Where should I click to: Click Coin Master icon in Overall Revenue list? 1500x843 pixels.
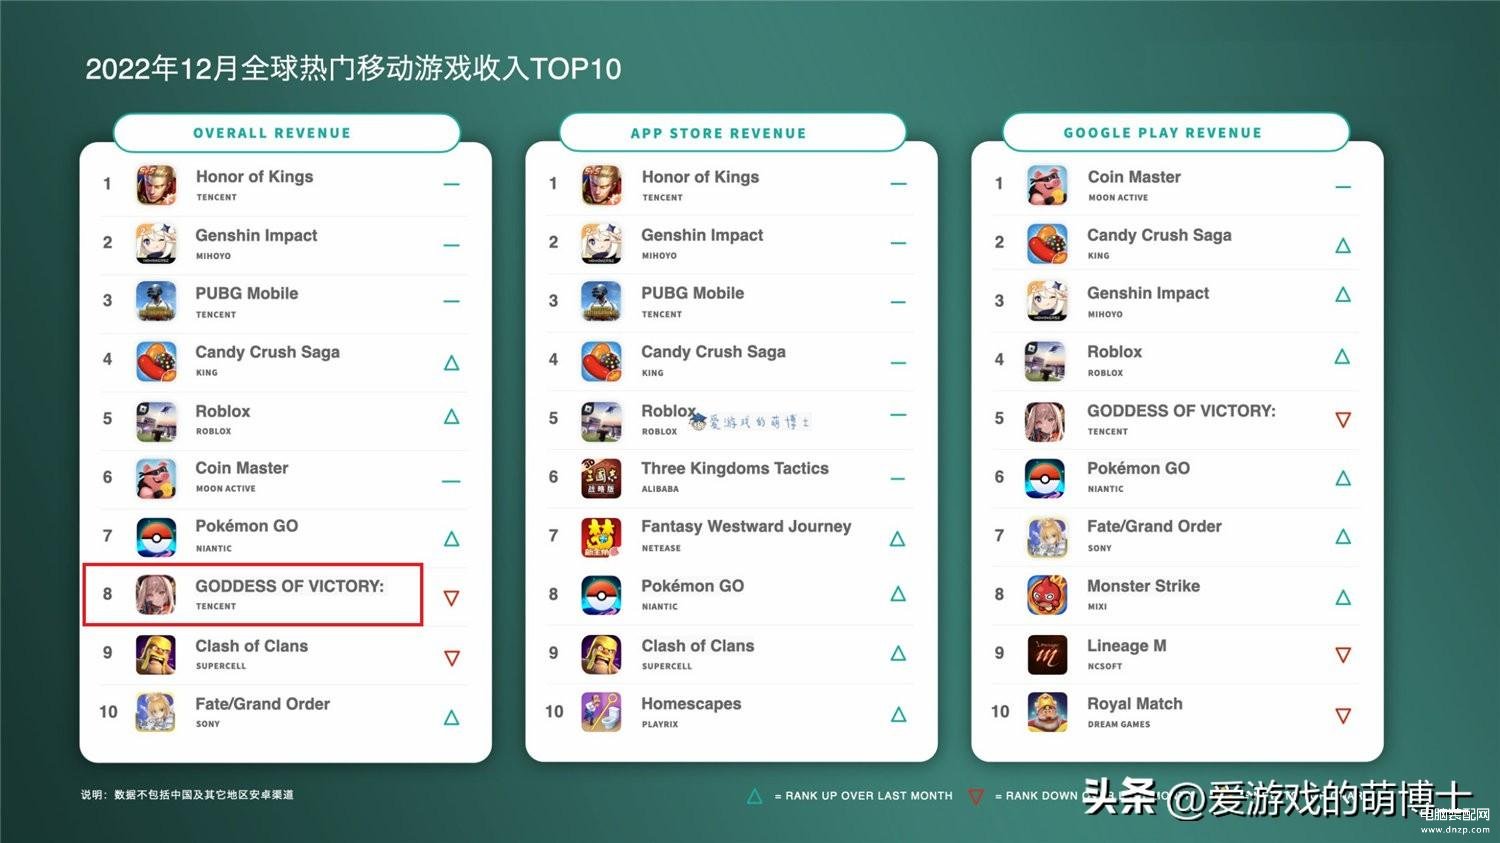(156, 478)
